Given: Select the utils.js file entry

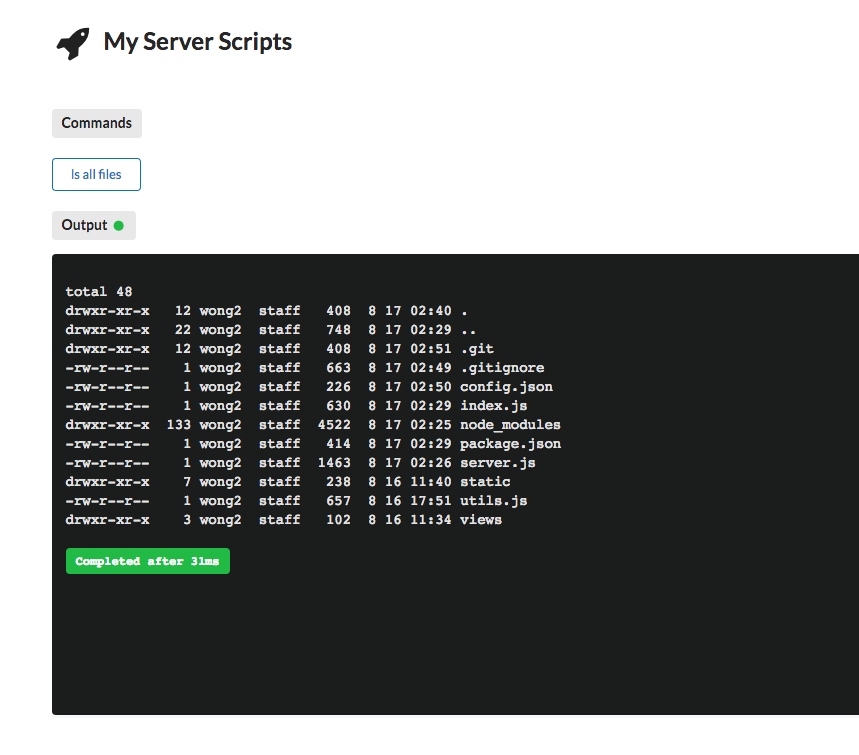Looking at the screenshot, I should point(300,500).
